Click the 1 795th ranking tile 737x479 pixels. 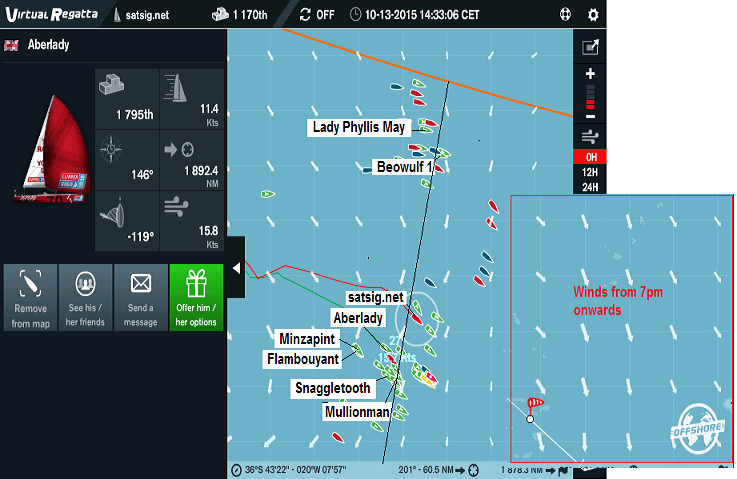127,99
